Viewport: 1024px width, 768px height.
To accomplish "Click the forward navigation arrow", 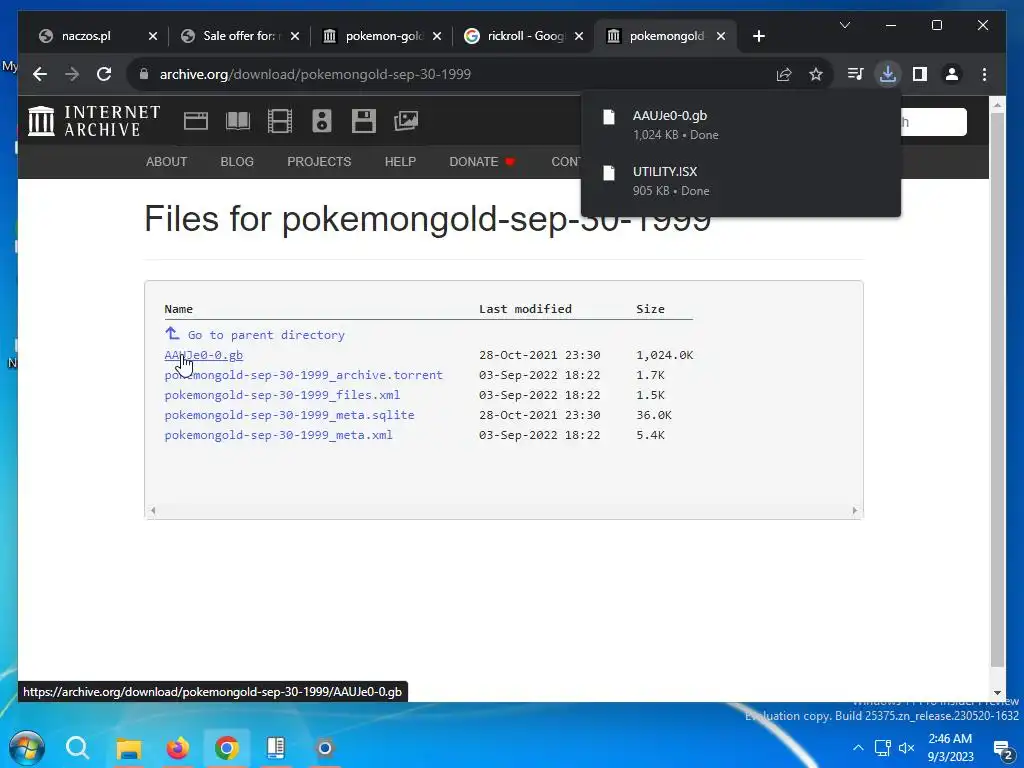I will click(x=72, y=74).
